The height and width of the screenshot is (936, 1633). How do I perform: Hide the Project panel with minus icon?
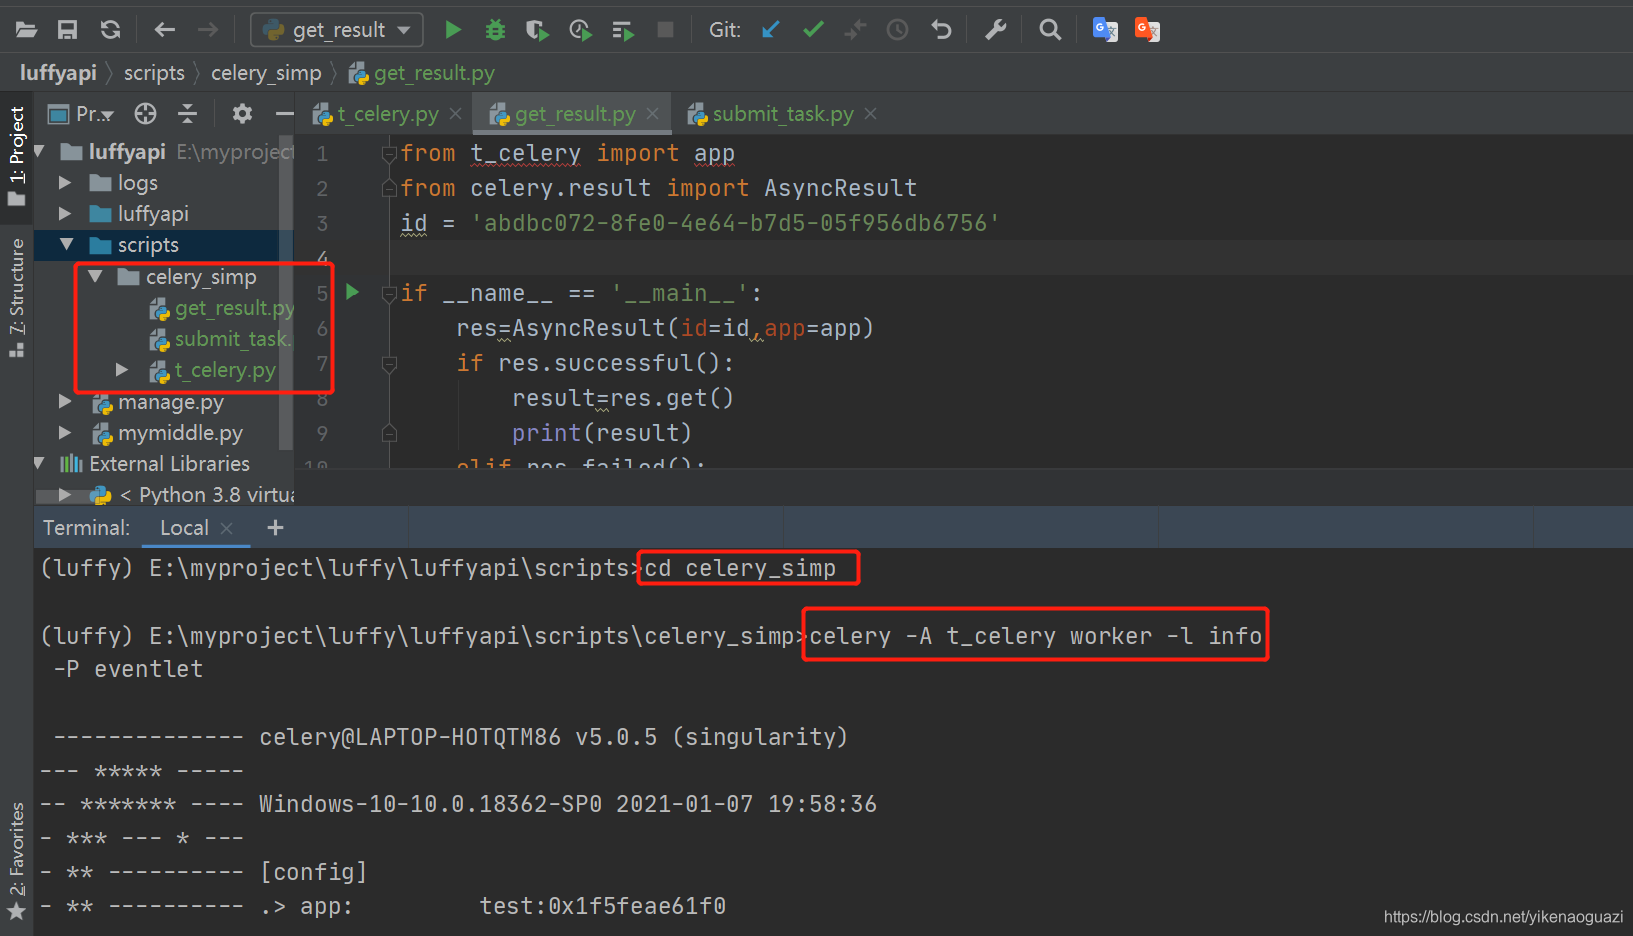284,114
